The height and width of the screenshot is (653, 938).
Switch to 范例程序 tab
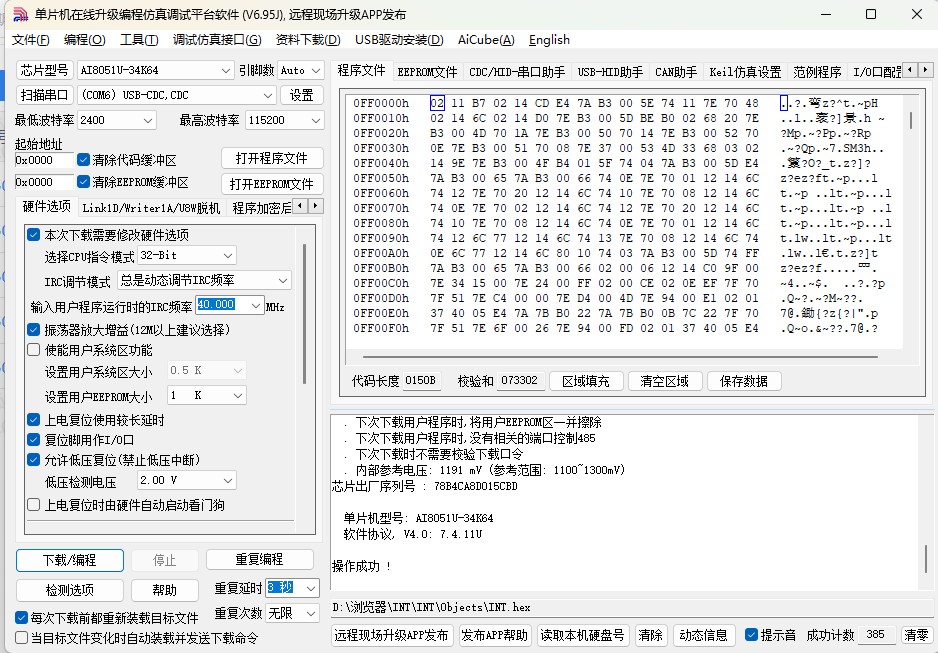[817, 72]
